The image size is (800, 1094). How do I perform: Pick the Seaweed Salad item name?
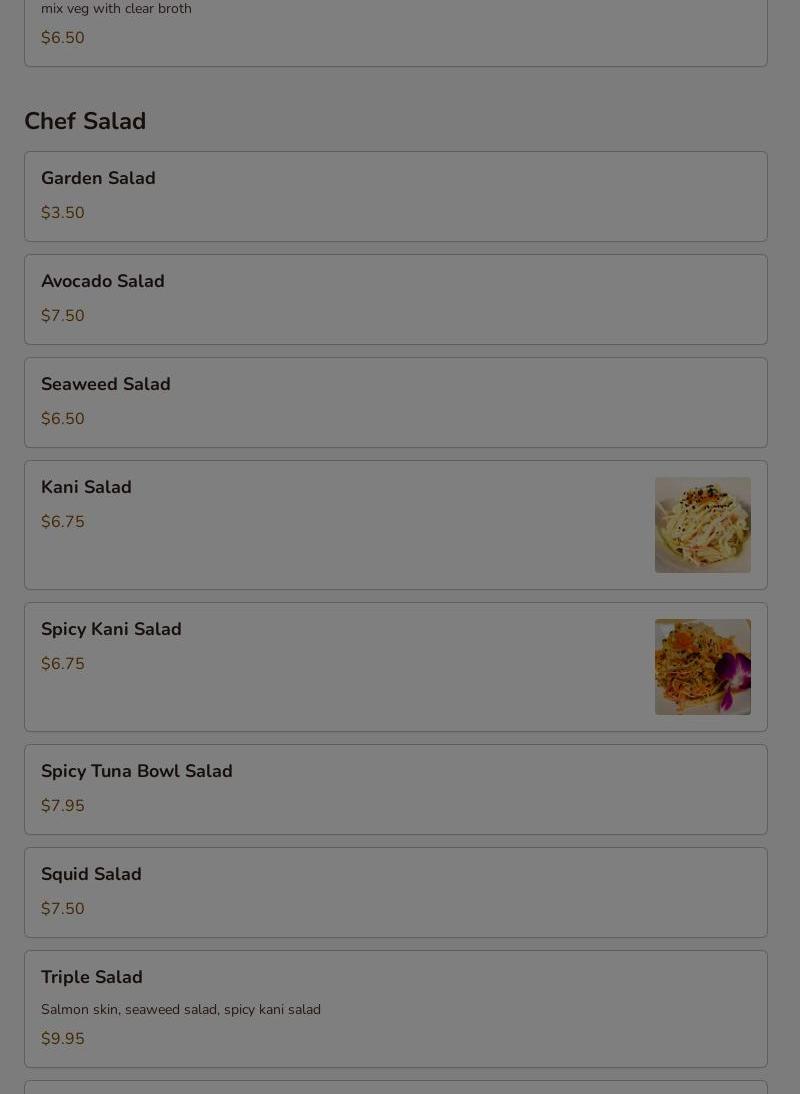[x=106, y=384]
